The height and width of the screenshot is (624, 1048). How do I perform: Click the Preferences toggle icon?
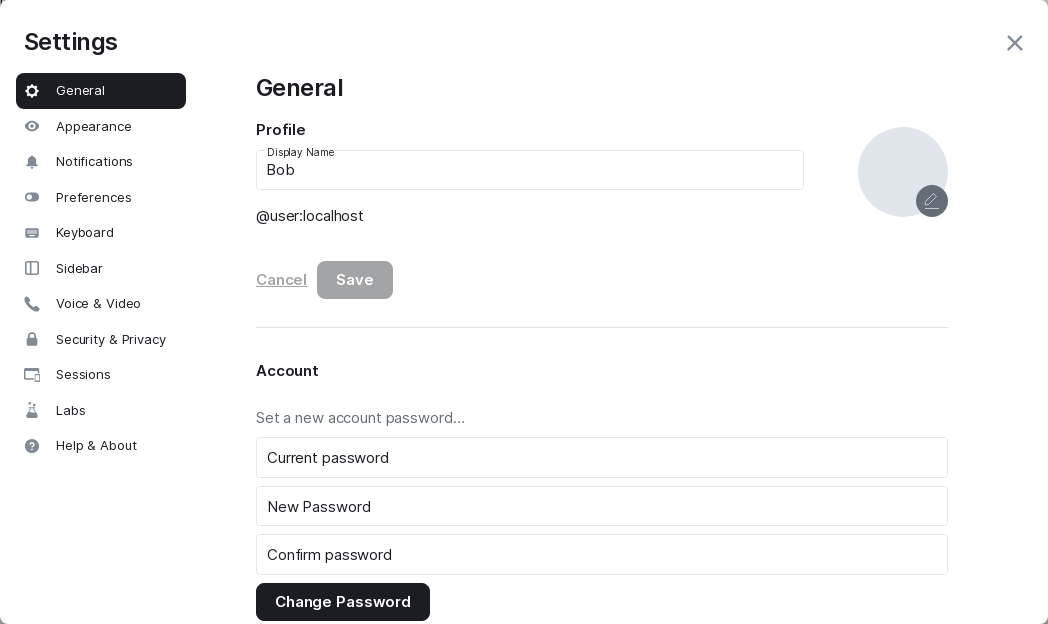click(32, 198)
